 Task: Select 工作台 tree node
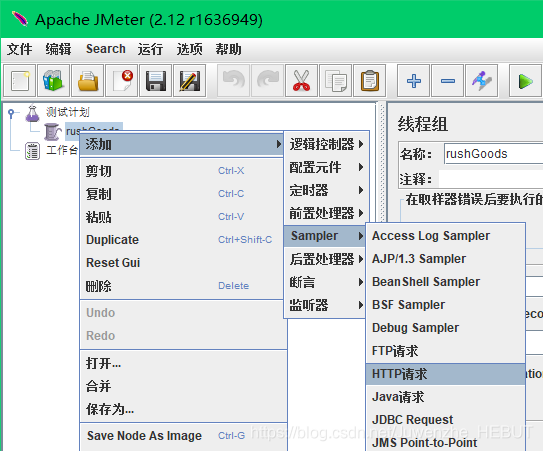tap(62, 150)
